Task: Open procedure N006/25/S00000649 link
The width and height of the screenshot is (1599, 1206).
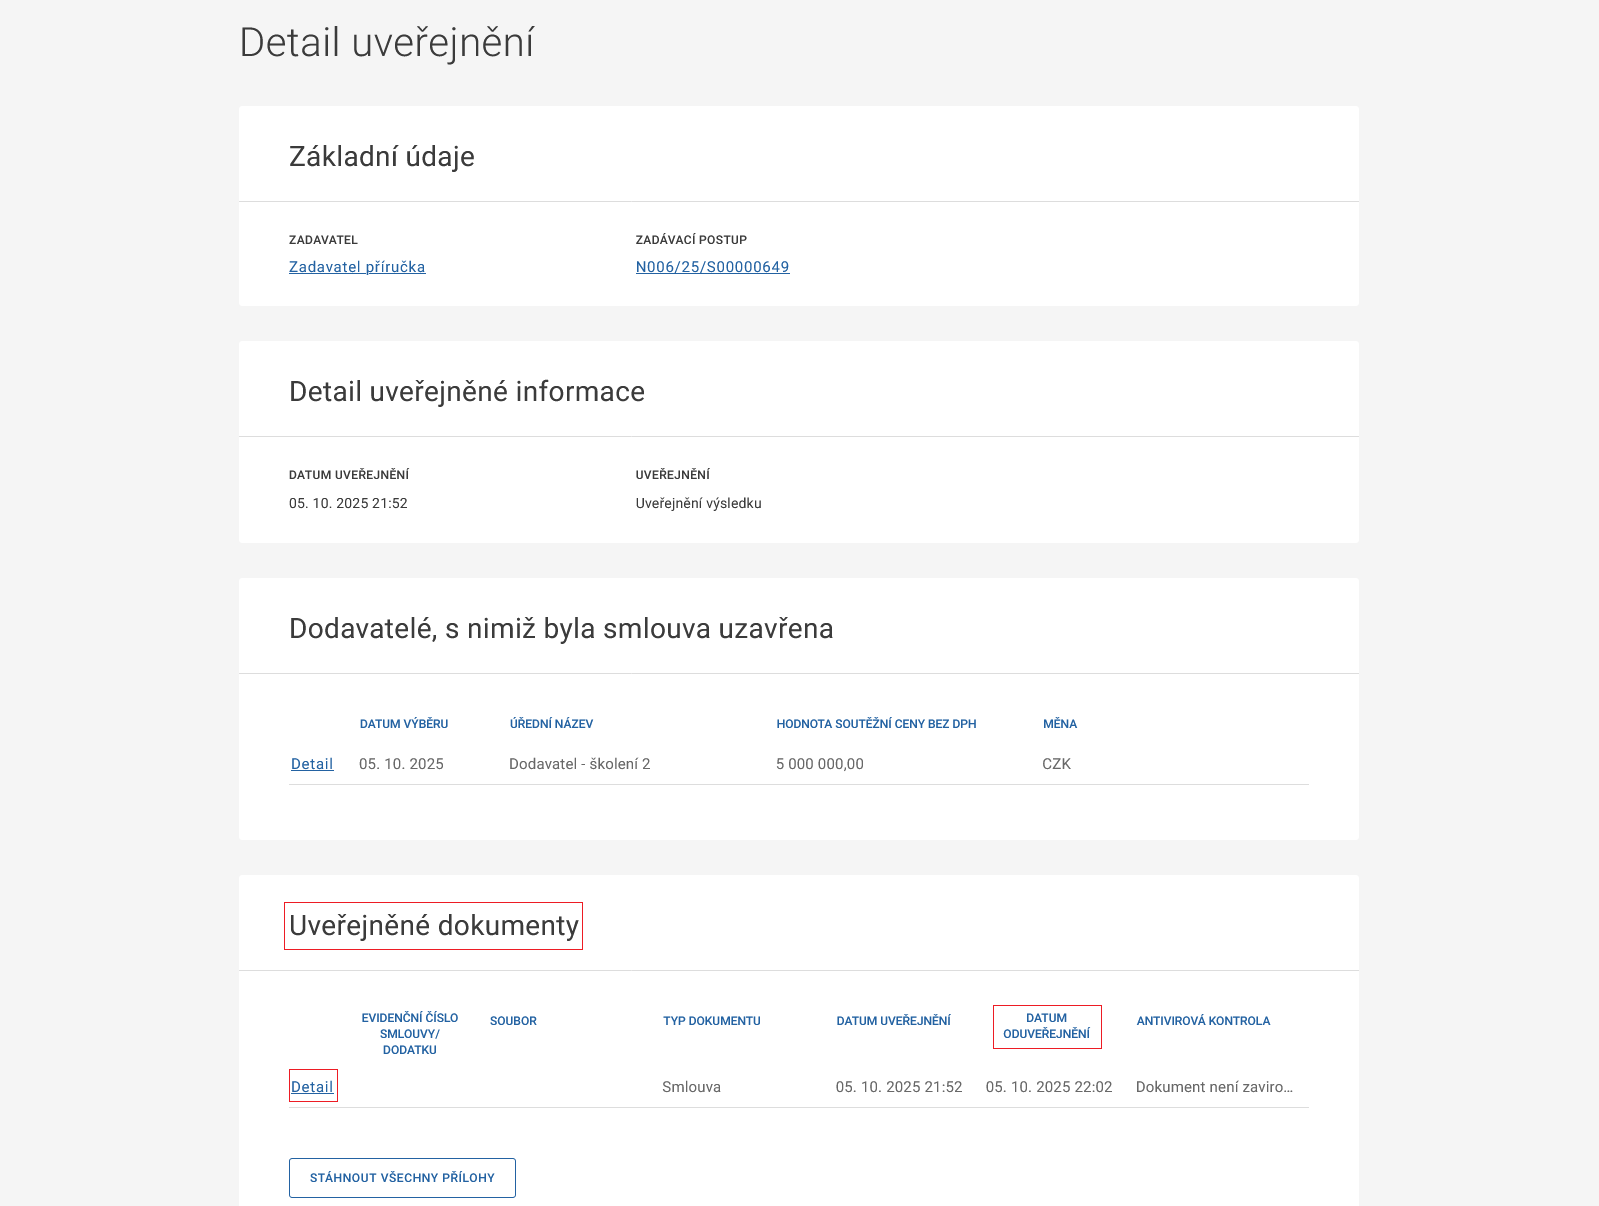Action: [712, 267]
